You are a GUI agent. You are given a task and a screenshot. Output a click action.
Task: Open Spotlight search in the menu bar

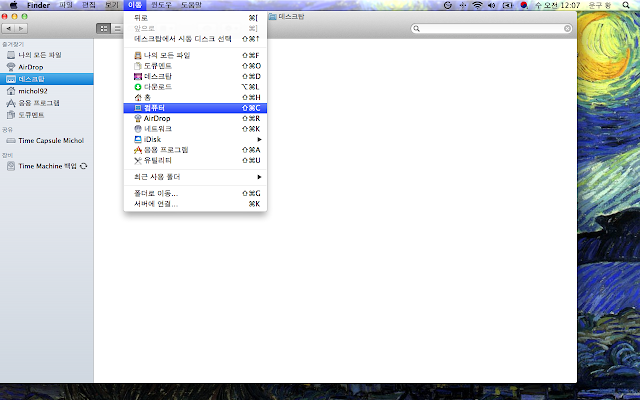626,5
